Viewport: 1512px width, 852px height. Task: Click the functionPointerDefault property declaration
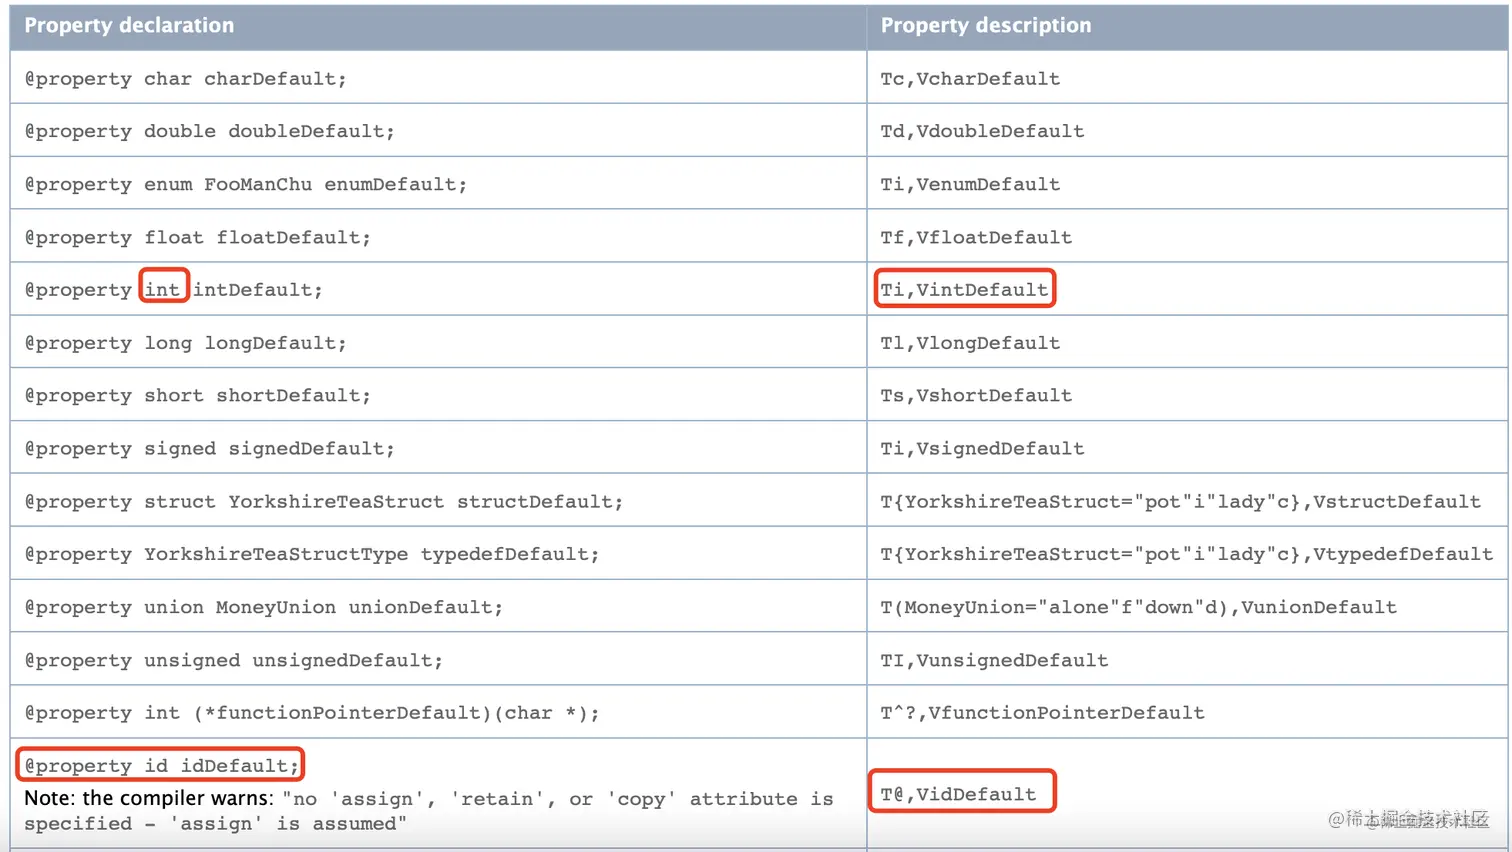(x=312, y=714)
